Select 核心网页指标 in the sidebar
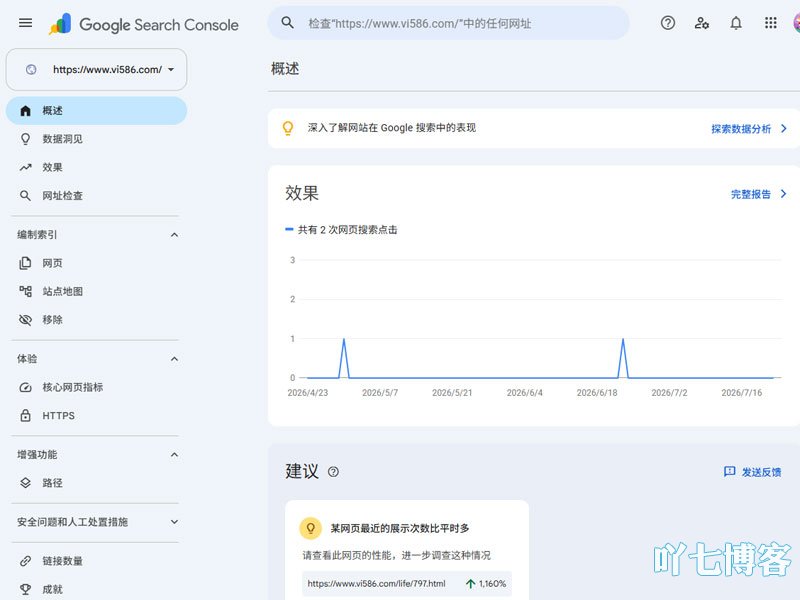Image resolution: width=800 pixels, height=600 pixels. coord(96,387)
